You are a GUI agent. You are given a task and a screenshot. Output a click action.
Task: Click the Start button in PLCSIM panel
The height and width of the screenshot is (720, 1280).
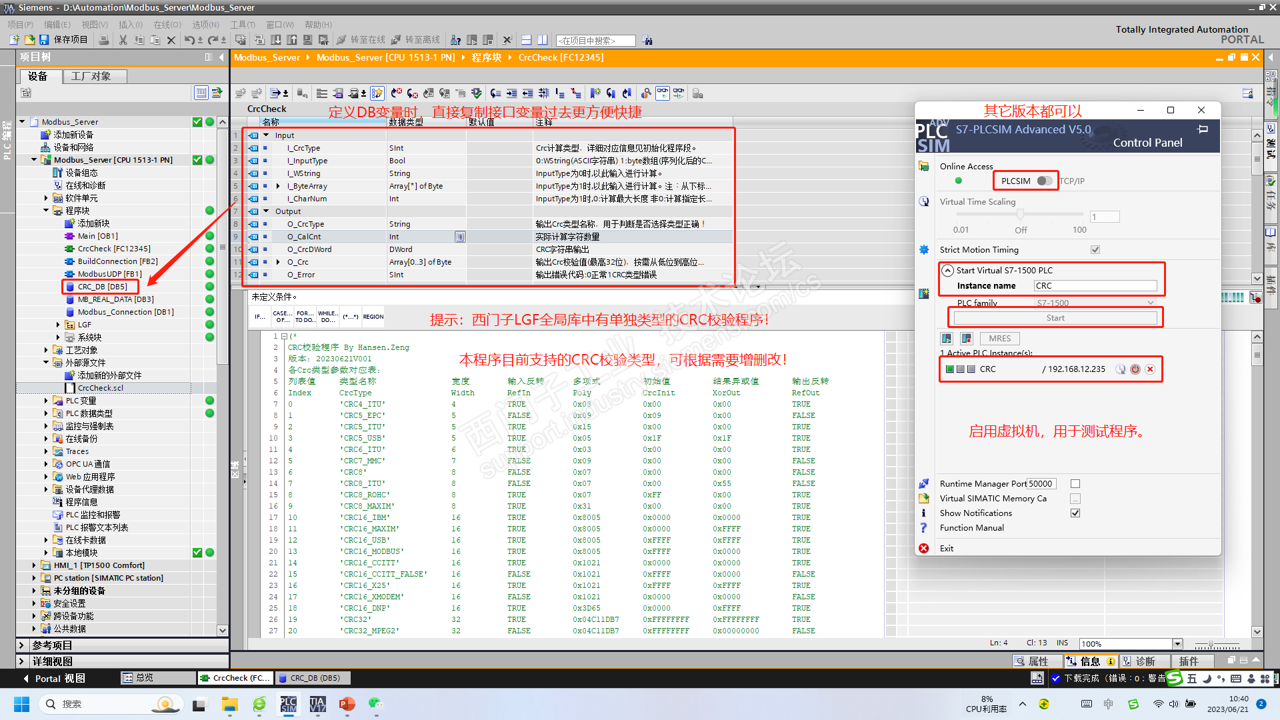click(1055, 318)
